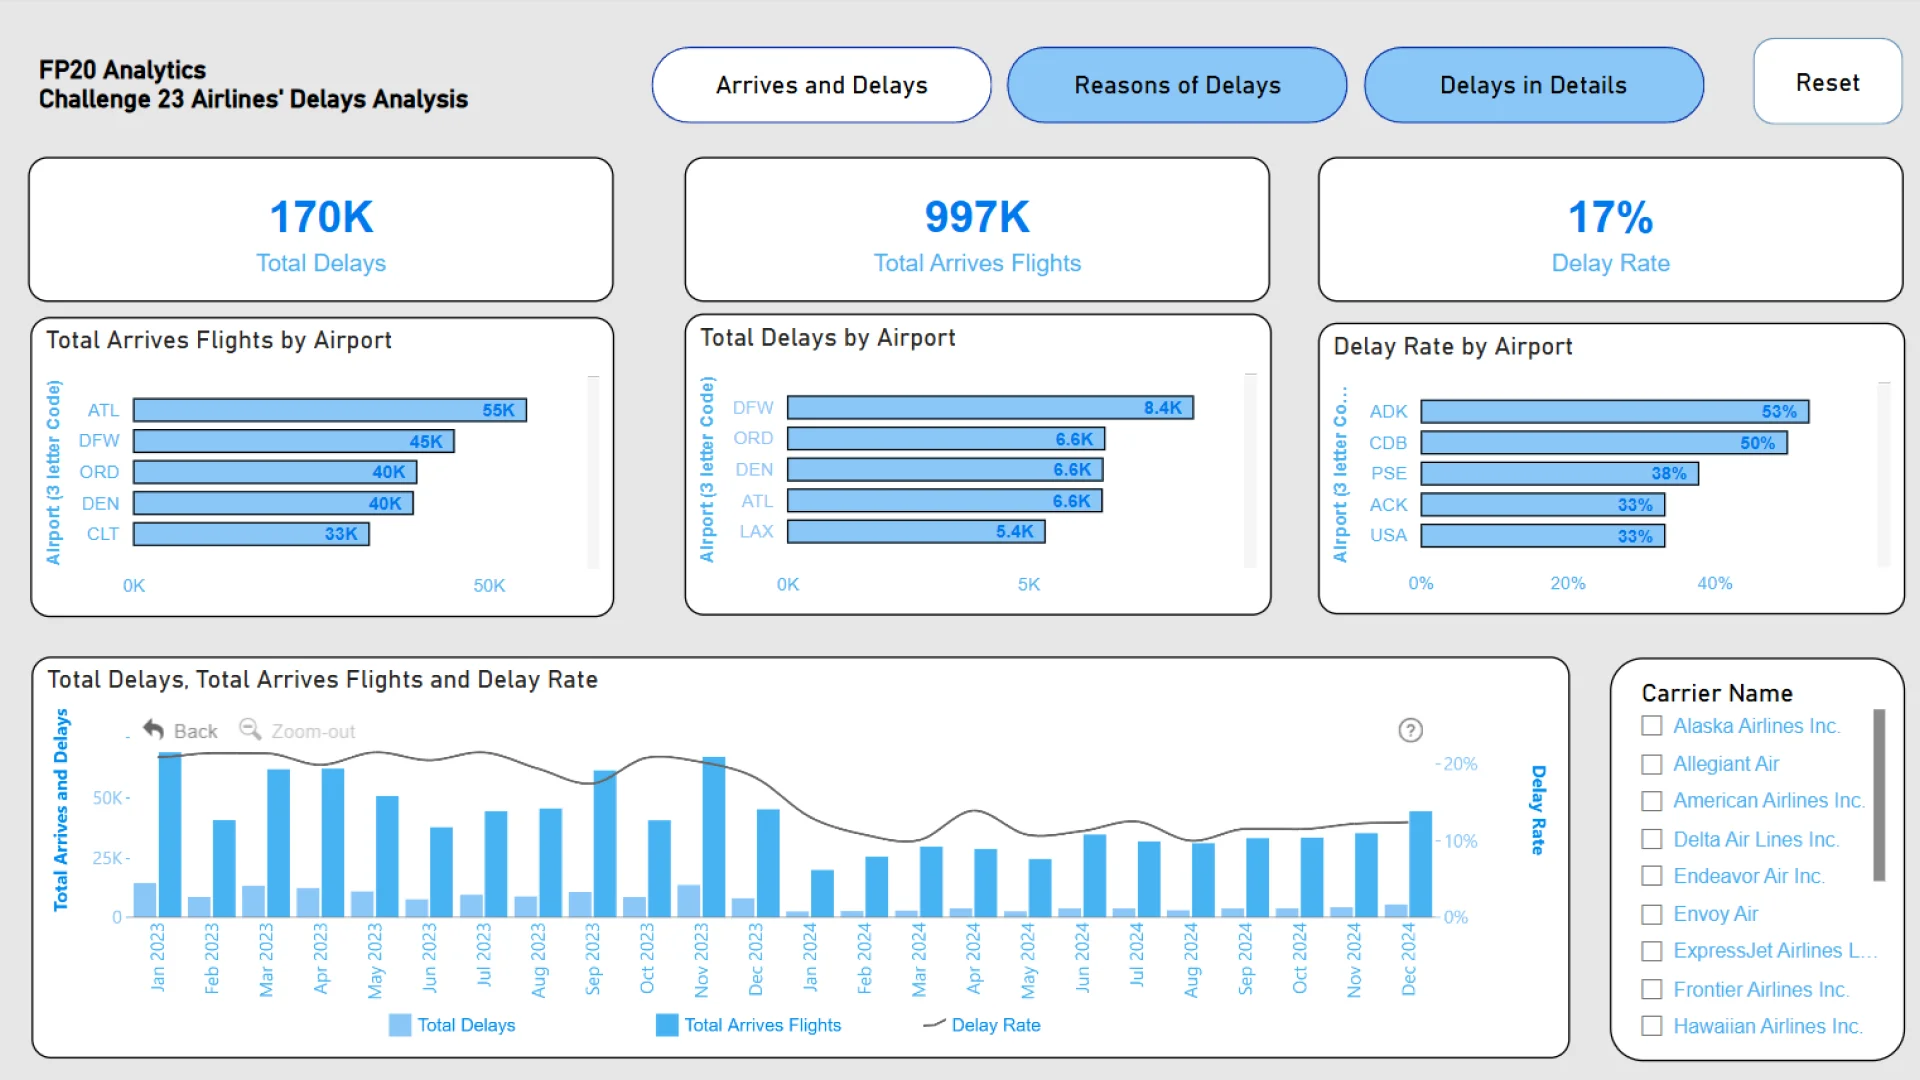Click the ORD bar showing 40K arrivals
The image size is (1920, 1080).
click(275, 472)
